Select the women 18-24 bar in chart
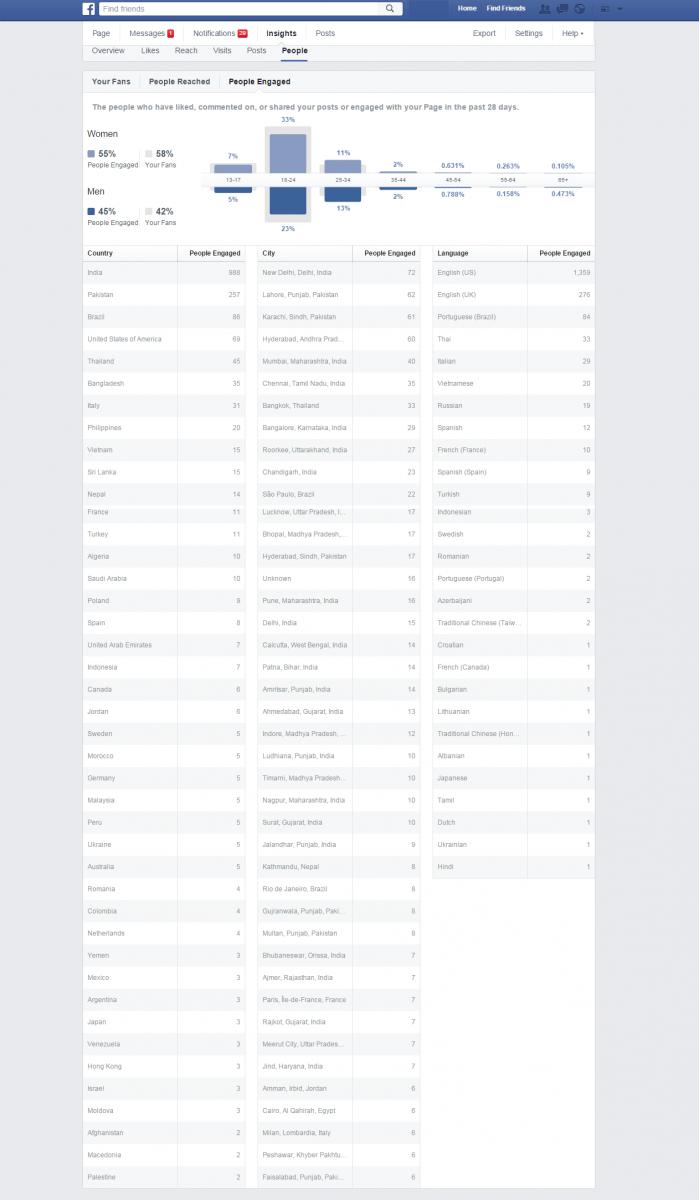 pyautogui.click(x=288, y=154)
